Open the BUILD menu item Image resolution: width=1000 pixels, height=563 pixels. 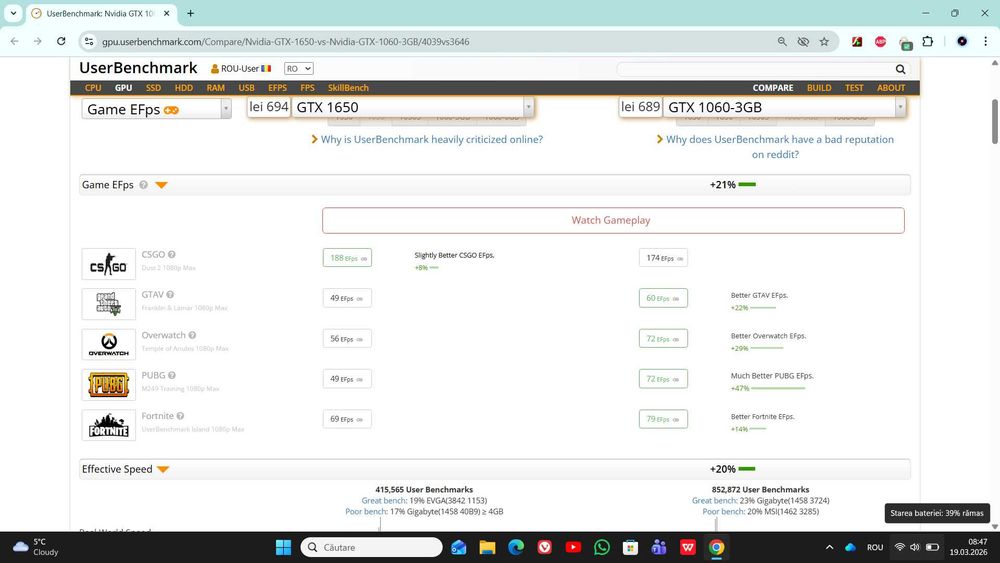pos(819,88)
